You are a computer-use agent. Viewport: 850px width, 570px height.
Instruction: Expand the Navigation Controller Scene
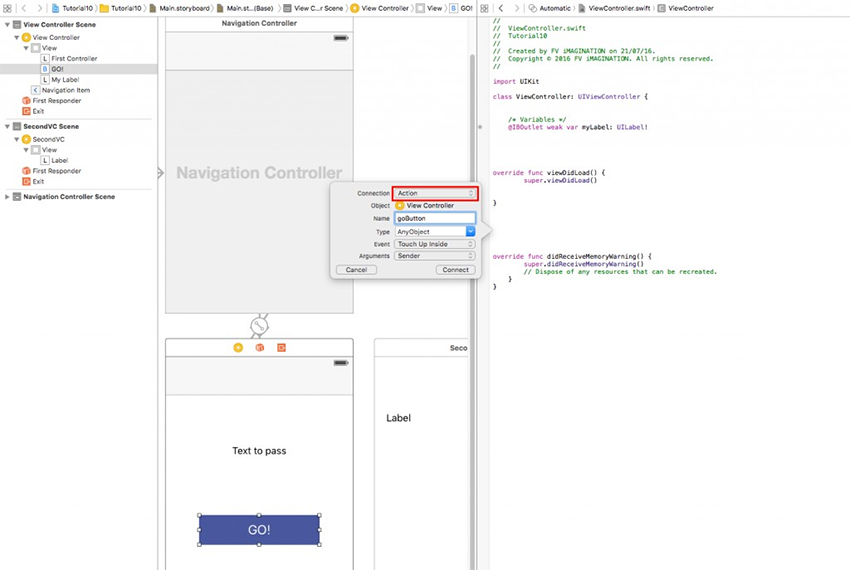point(8,197)
